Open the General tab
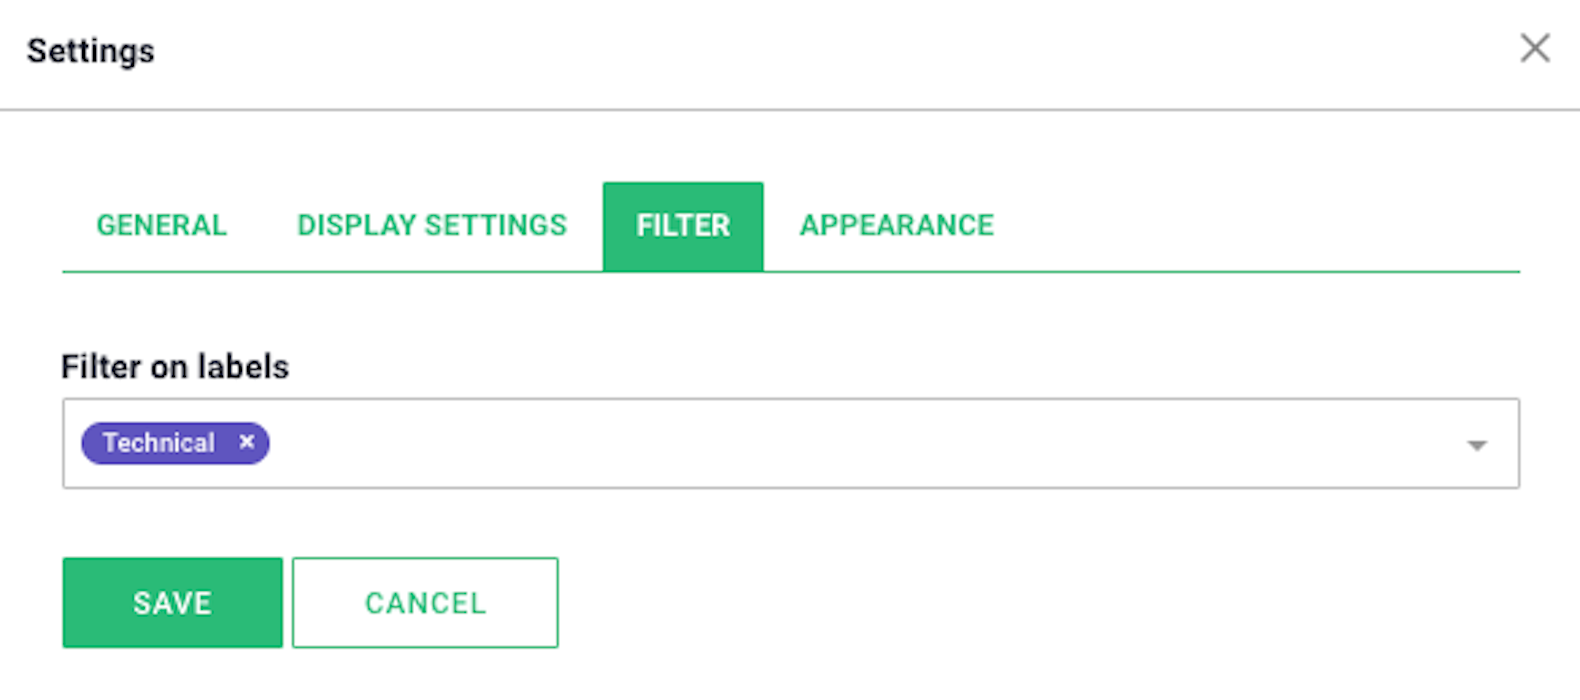This screenshot has width=1580, height=700. 161,225
